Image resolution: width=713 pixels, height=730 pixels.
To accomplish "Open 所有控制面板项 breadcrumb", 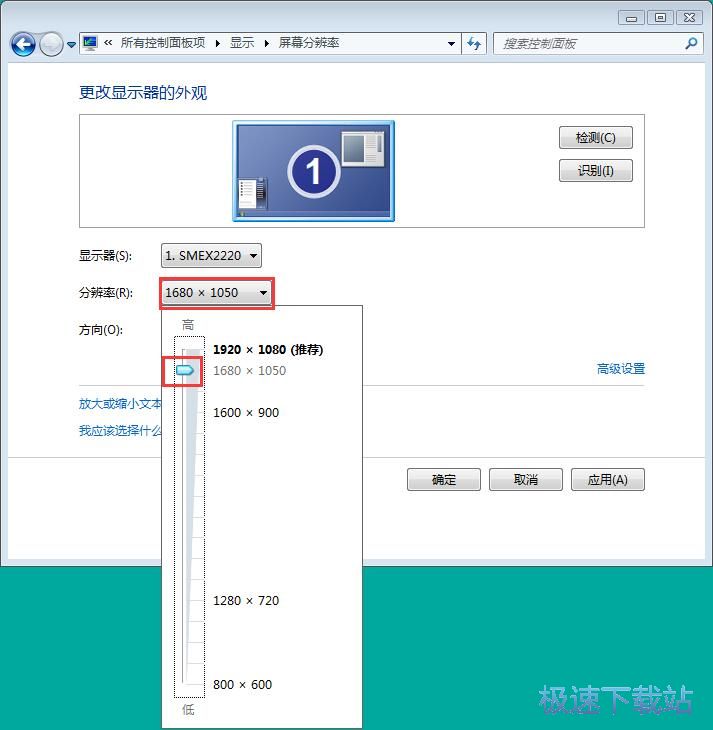I will point(163,43).
